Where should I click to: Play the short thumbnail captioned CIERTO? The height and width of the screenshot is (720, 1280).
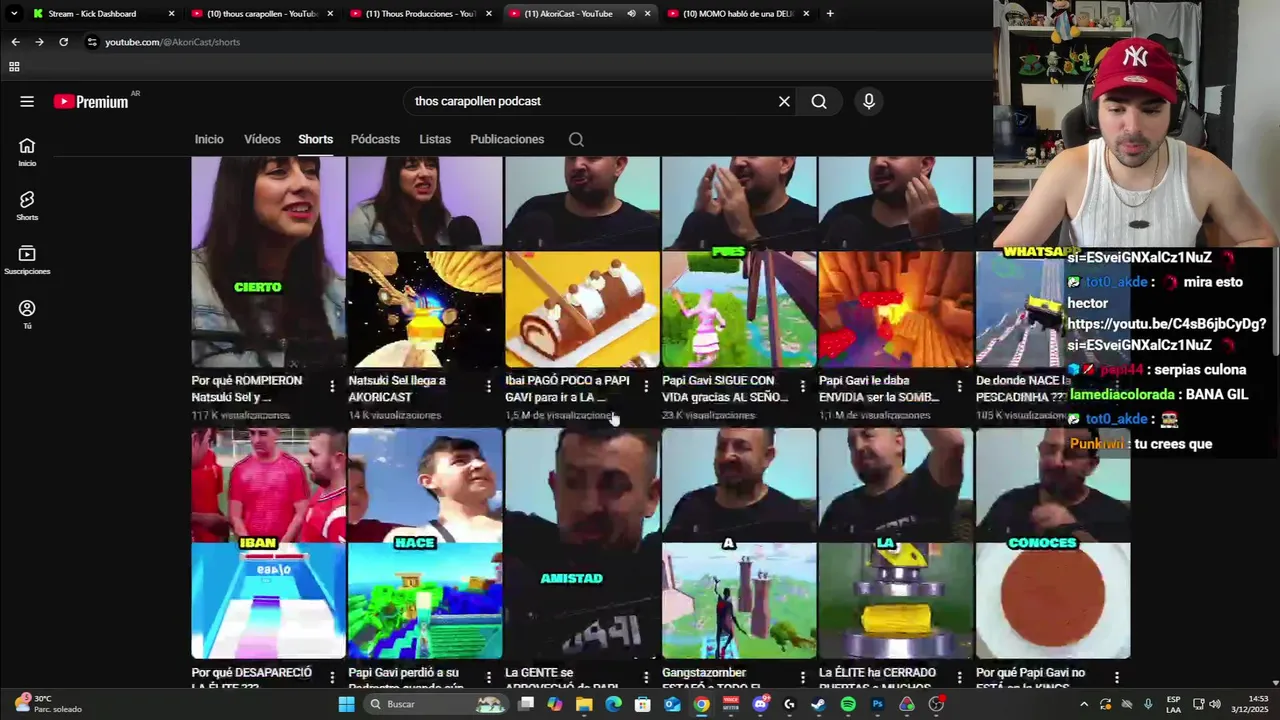pyautogui.click(x=268, y=263)
